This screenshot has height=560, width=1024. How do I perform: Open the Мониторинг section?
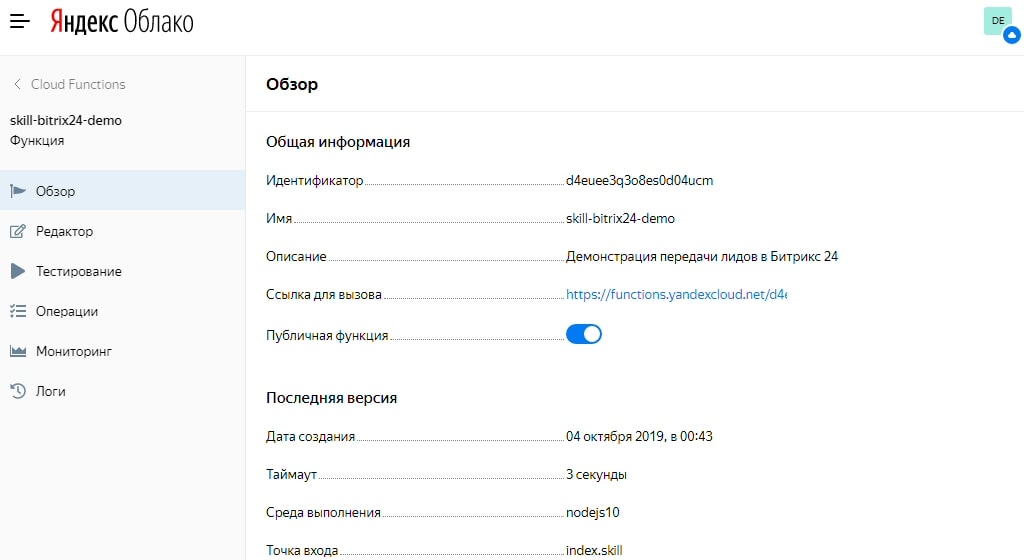[74, 351]
